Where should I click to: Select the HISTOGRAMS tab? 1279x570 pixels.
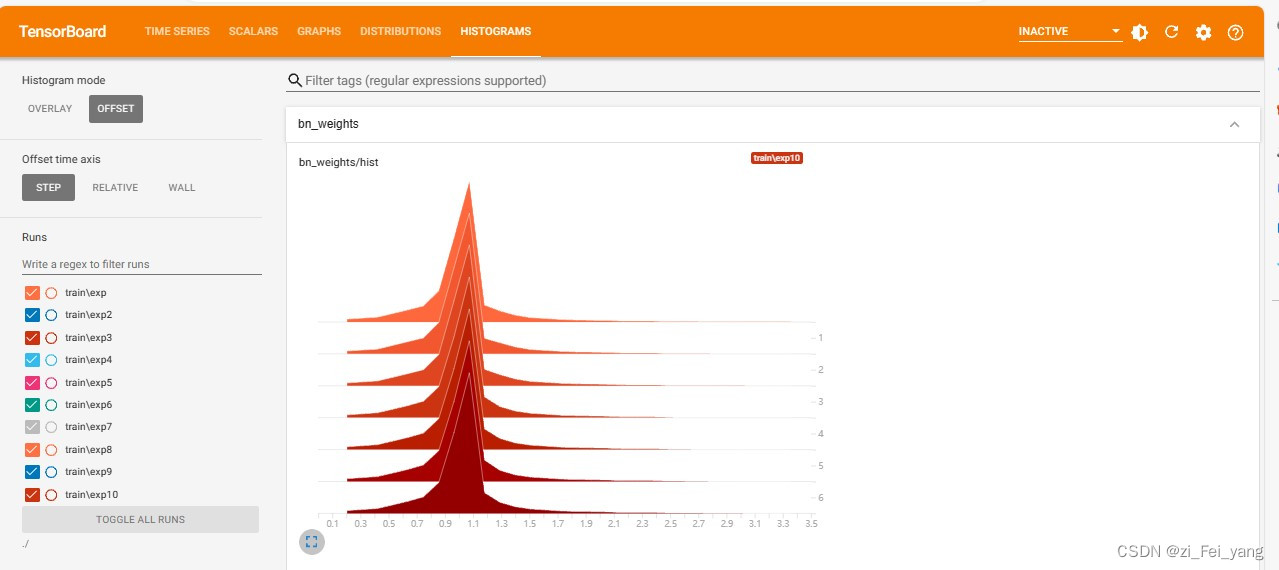tap(496, 32)
